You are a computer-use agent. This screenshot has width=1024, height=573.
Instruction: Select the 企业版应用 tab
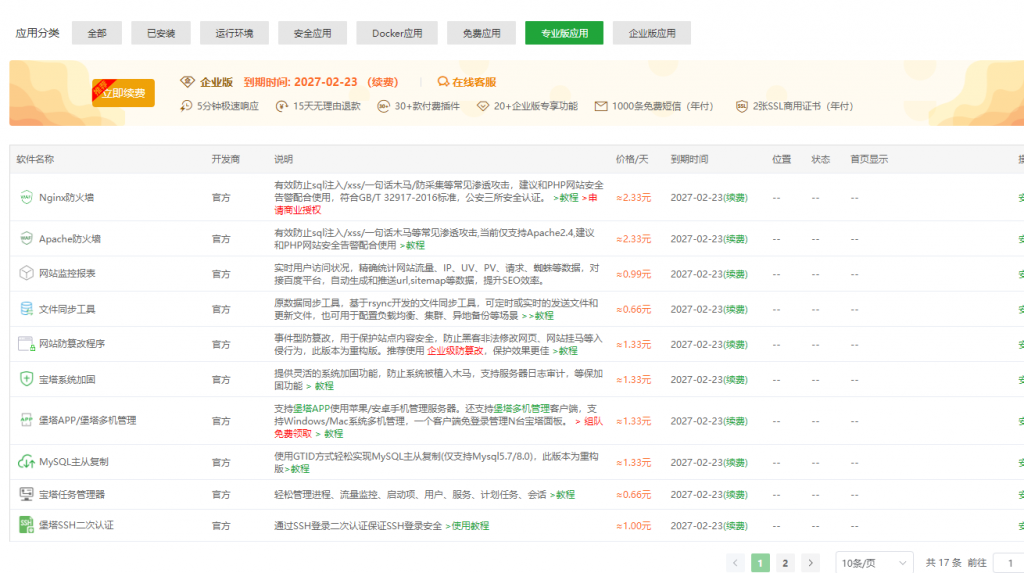click(652, 33)
